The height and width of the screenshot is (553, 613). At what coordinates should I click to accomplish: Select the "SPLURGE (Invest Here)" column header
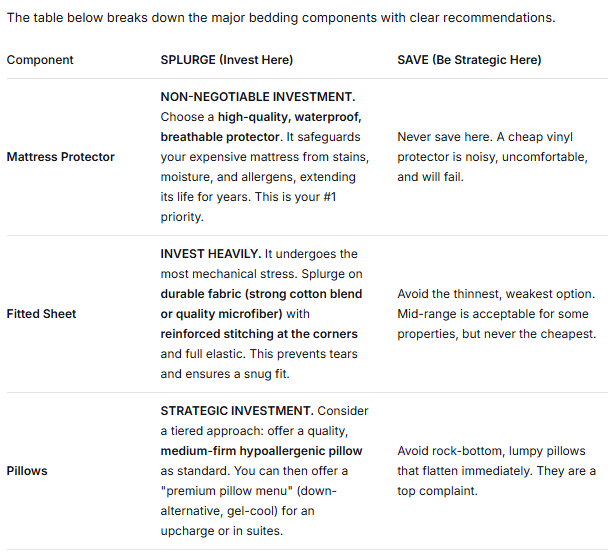(x=227, y=60)
